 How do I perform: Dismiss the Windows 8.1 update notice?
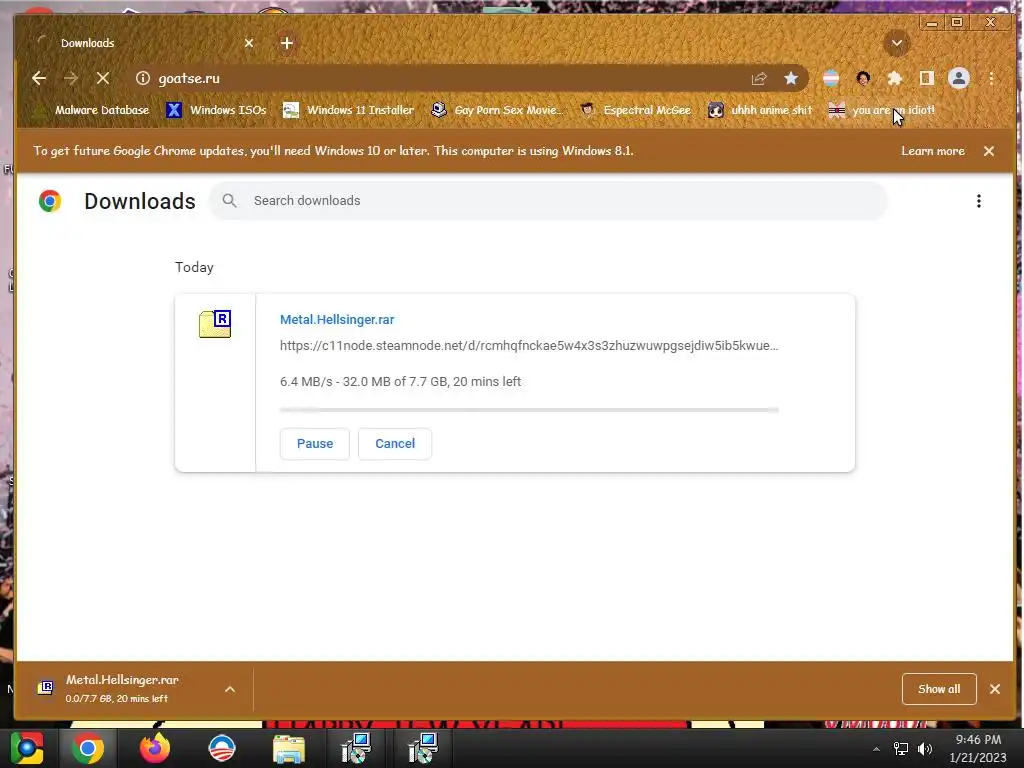point(989,151)
